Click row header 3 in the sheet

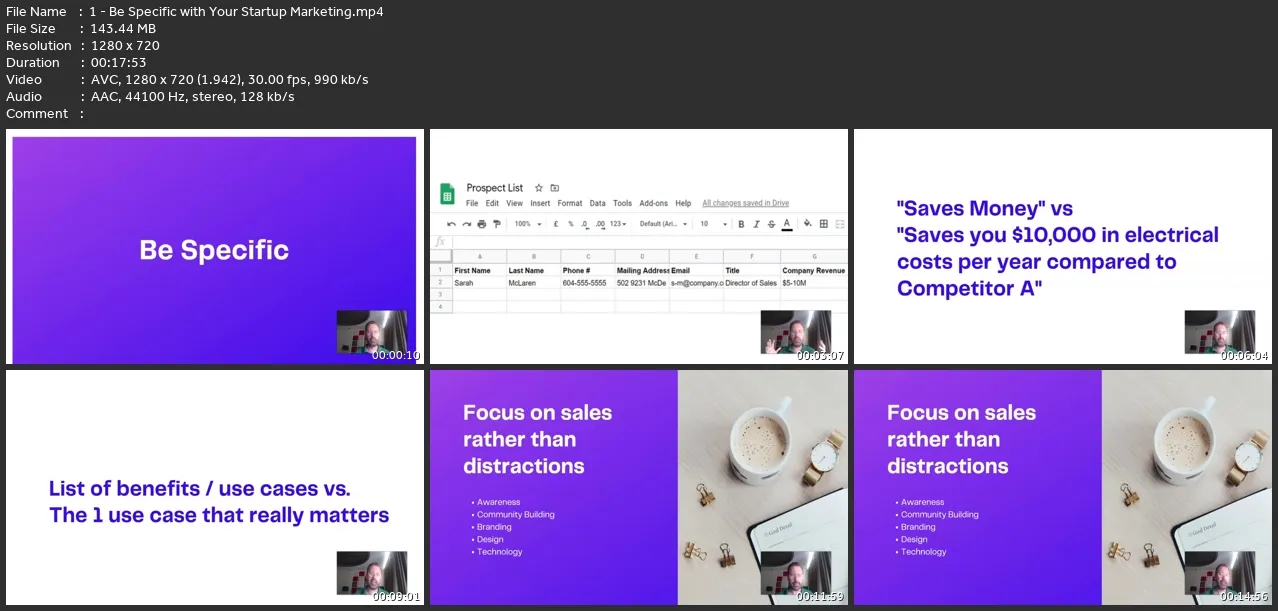pyautogui.click(x=441, y=294)
